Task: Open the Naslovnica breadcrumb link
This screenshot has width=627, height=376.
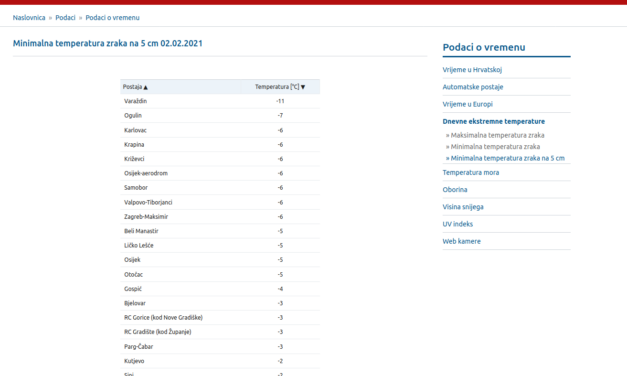Action: click(x=29, y=18)
